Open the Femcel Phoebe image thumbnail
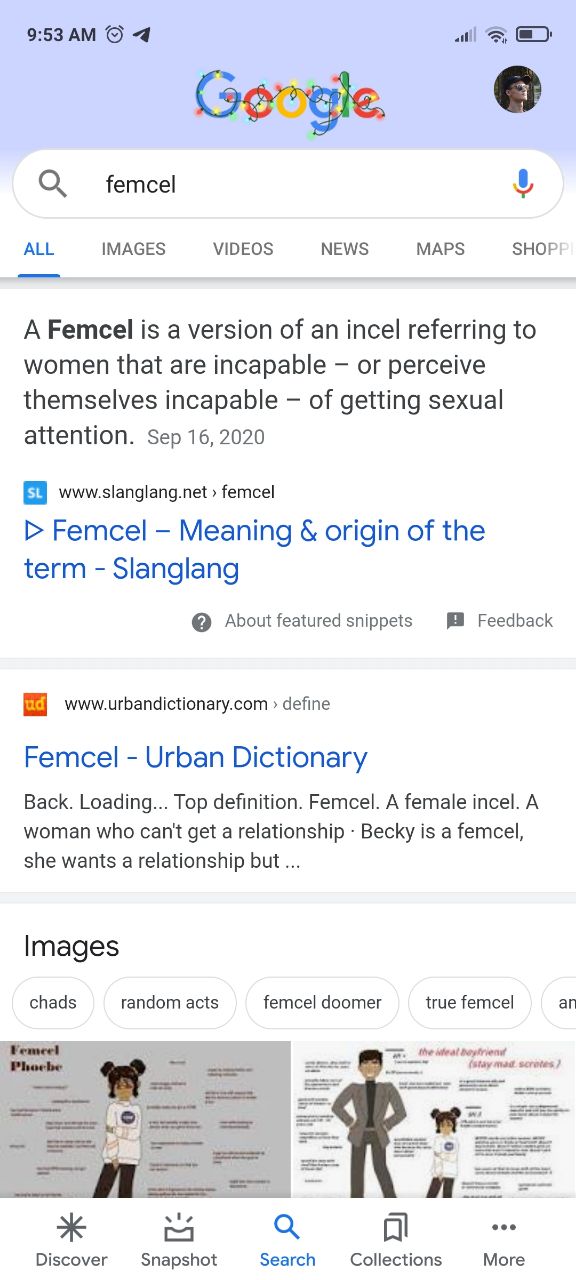 tap(145, 1119)
